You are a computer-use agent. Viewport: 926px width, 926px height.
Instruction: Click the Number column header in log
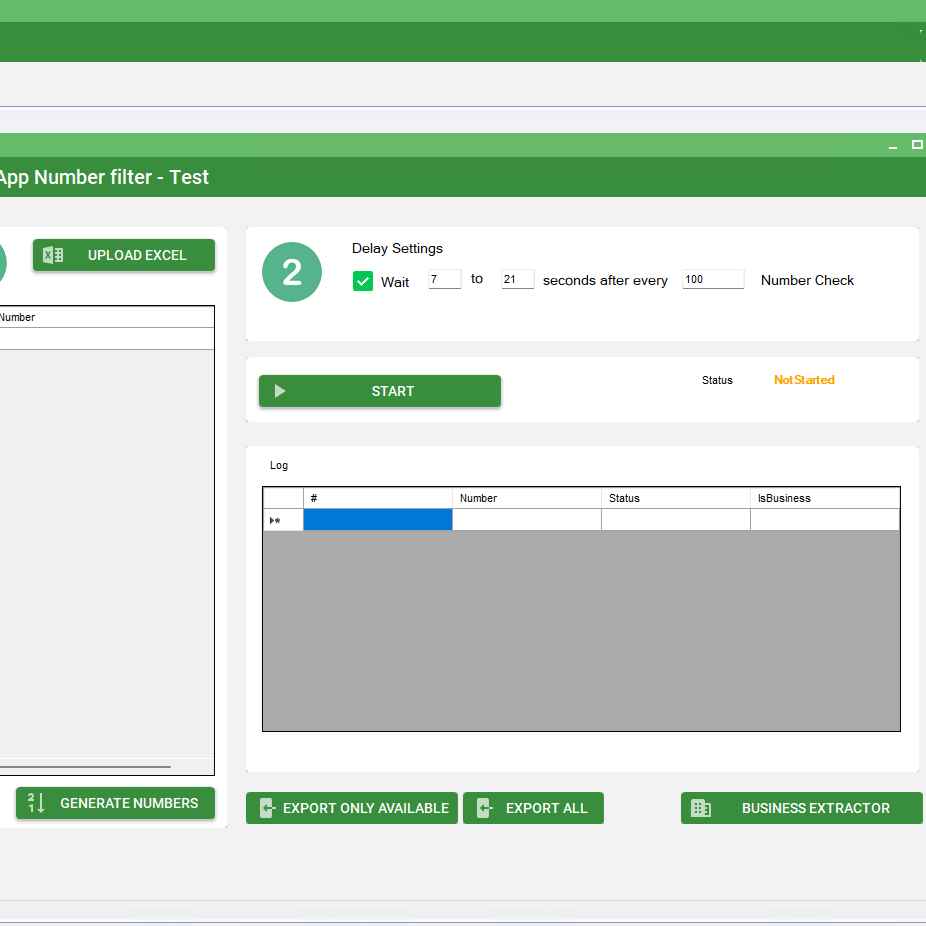525,497
